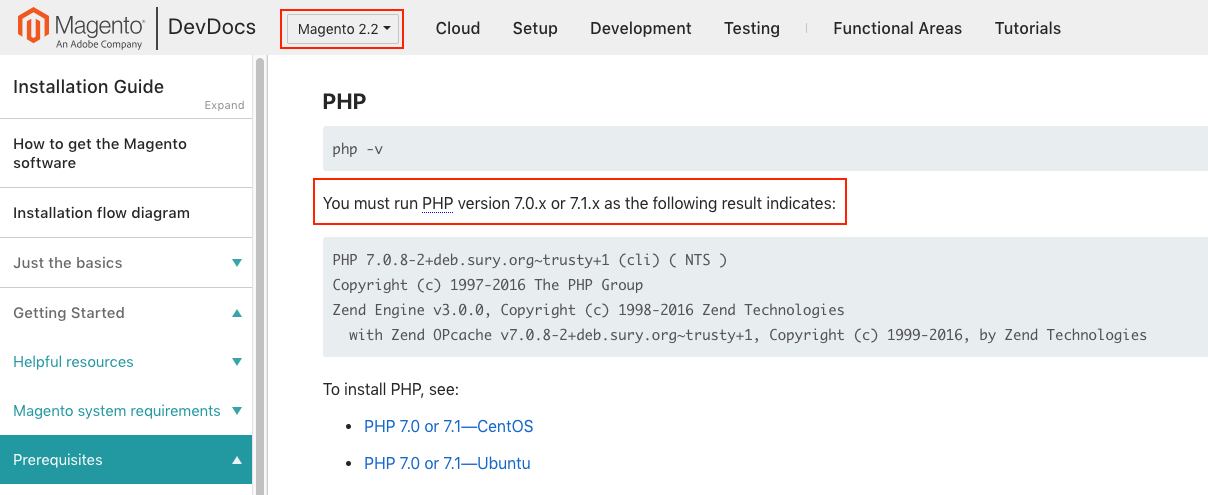Open the Setup menu
This screenshot has height=495, width=1208.
(535, 28)
